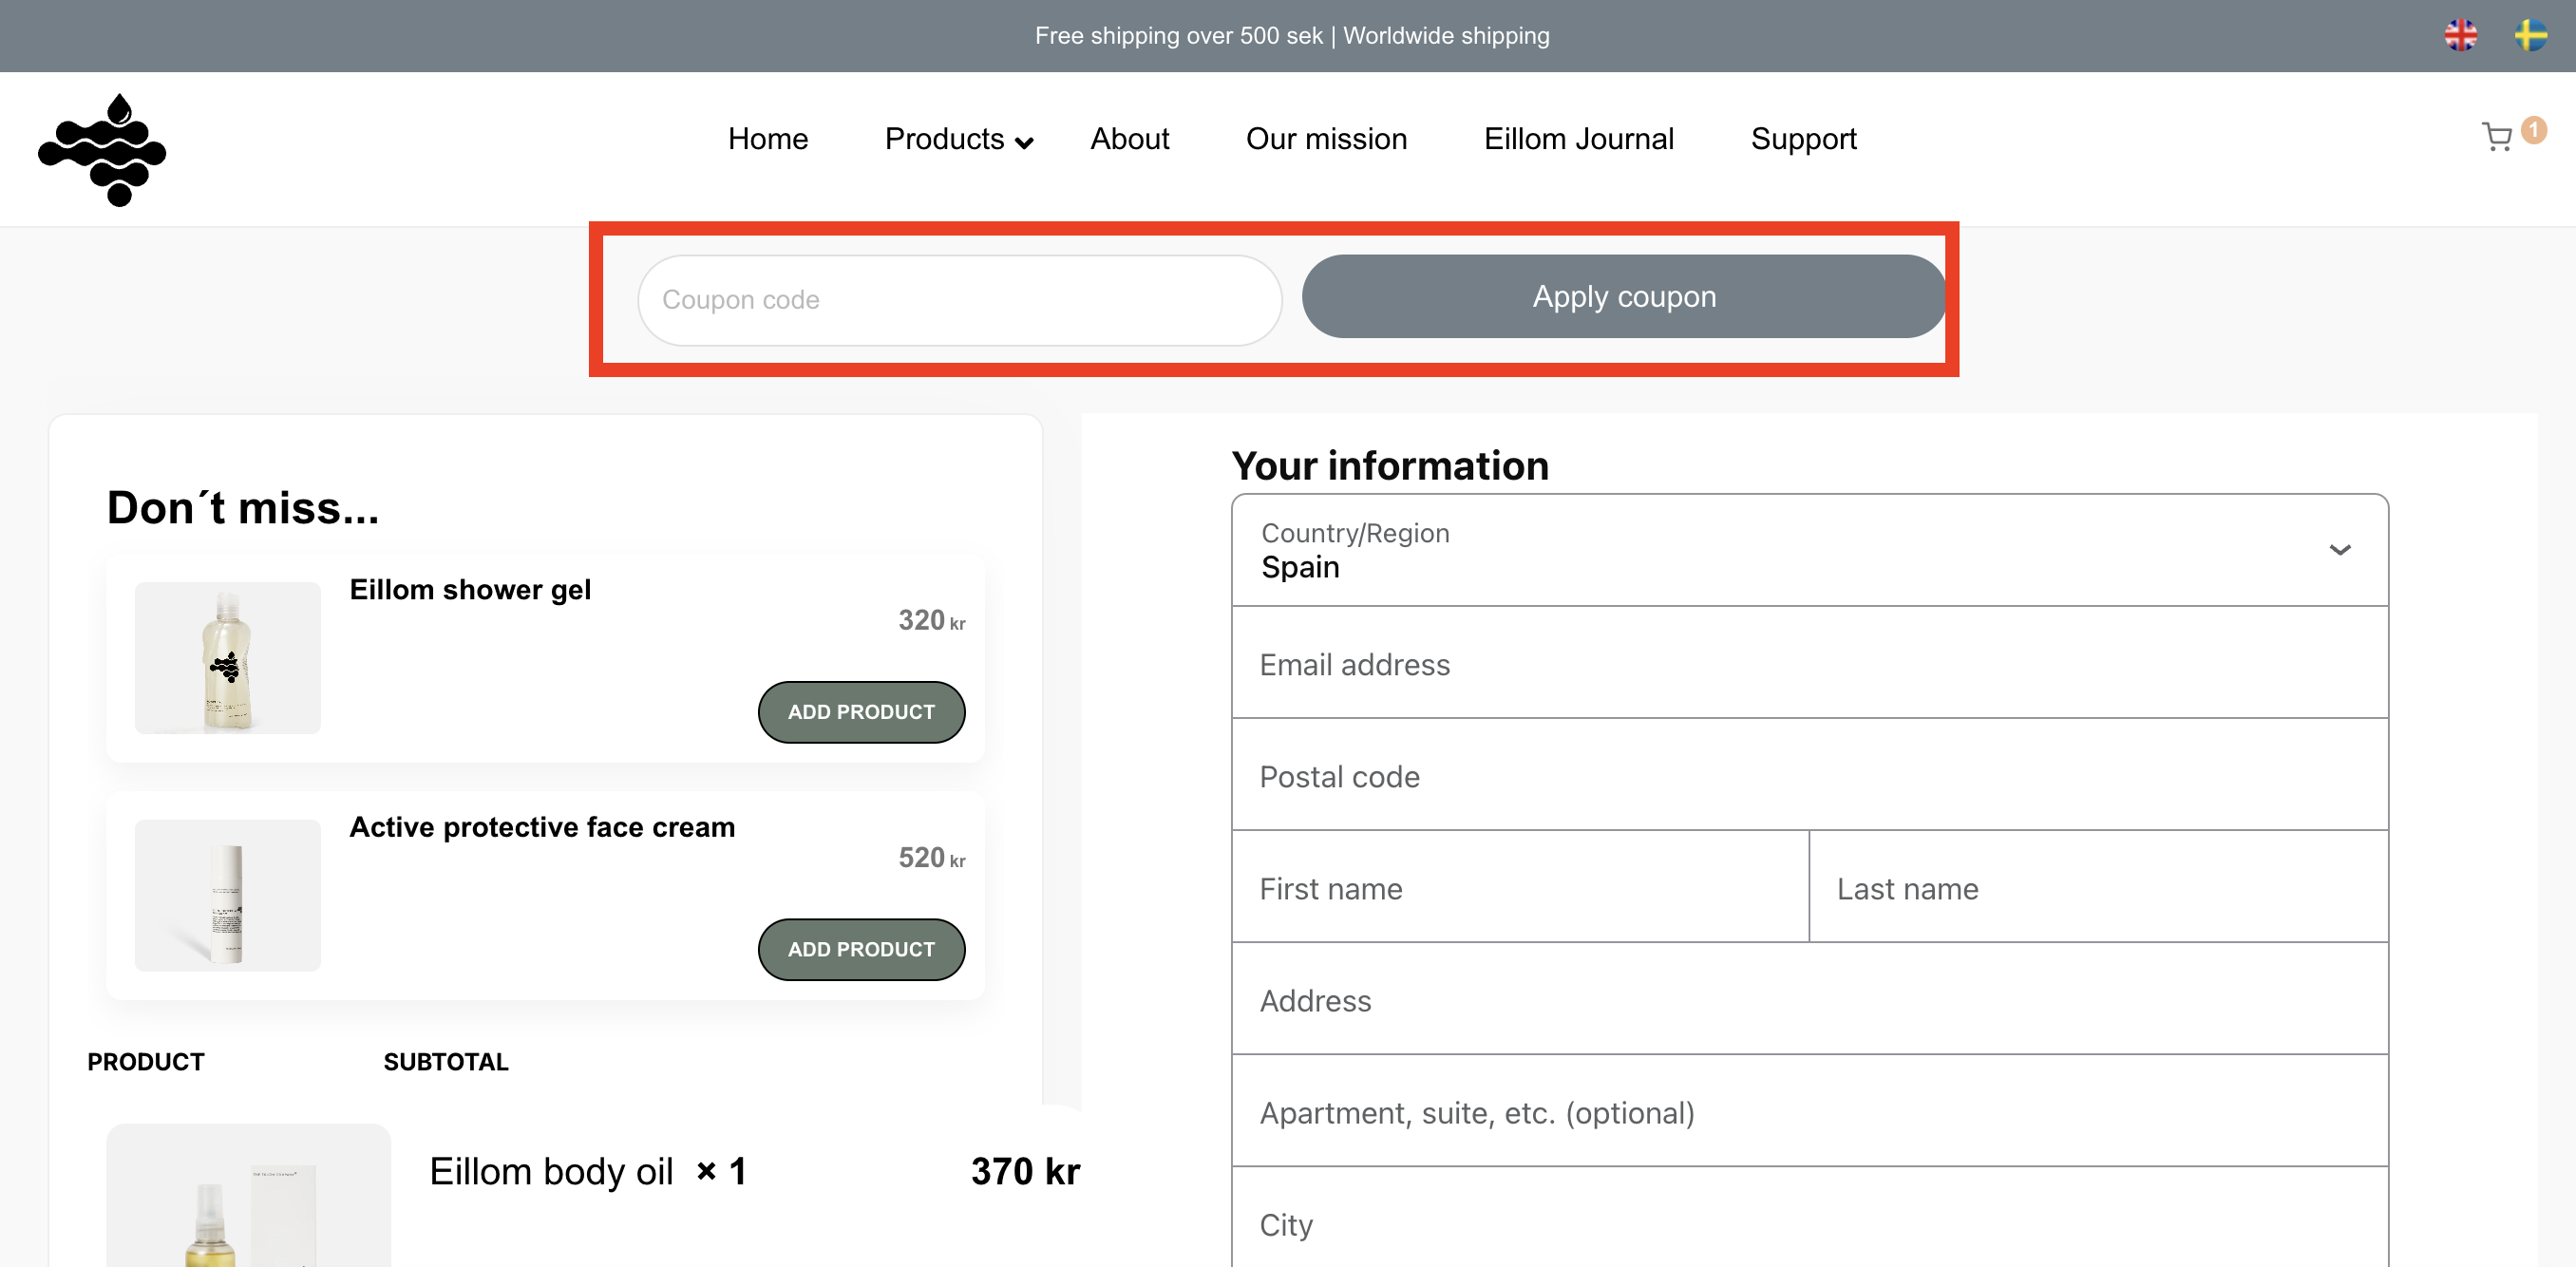Click the Don´t miss... heading

(x=243, y=507)
